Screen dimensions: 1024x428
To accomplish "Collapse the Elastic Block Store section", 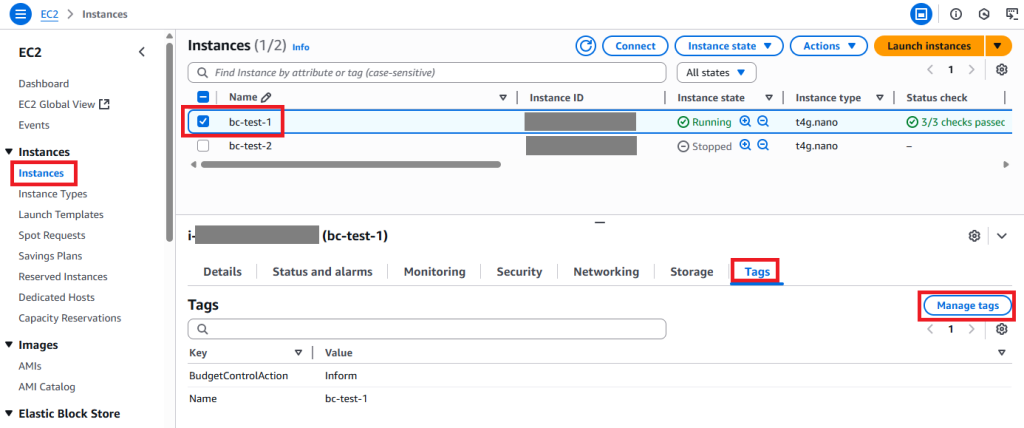I will [x=8, y=414].
